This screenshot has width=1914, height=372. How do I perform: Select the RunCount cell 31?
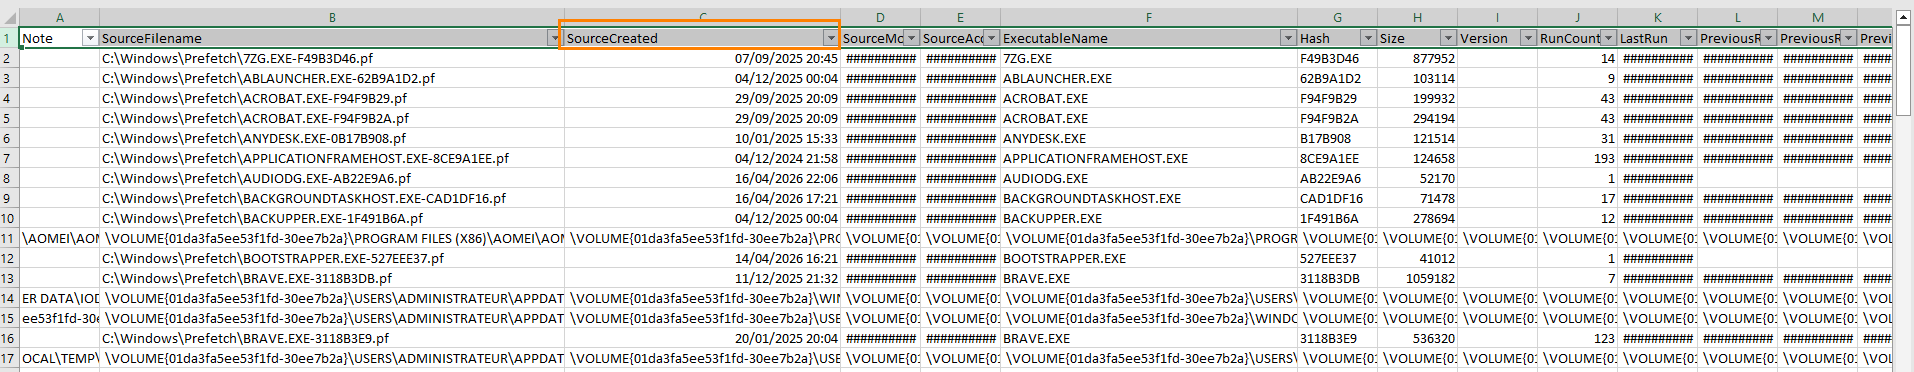(1578, 138)
